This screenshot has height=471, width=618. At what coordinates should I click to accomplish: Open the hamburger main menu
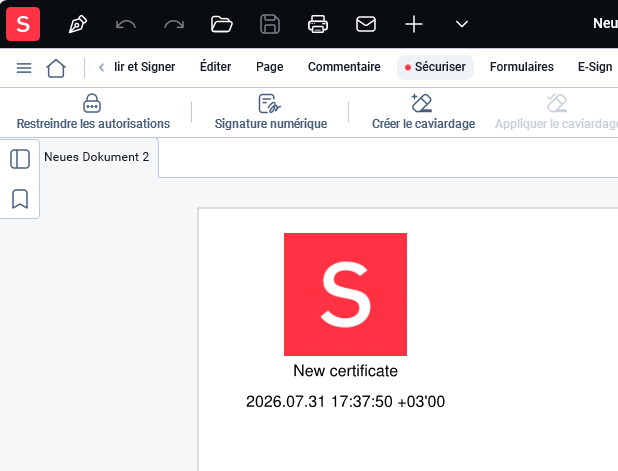coord(24,68)
